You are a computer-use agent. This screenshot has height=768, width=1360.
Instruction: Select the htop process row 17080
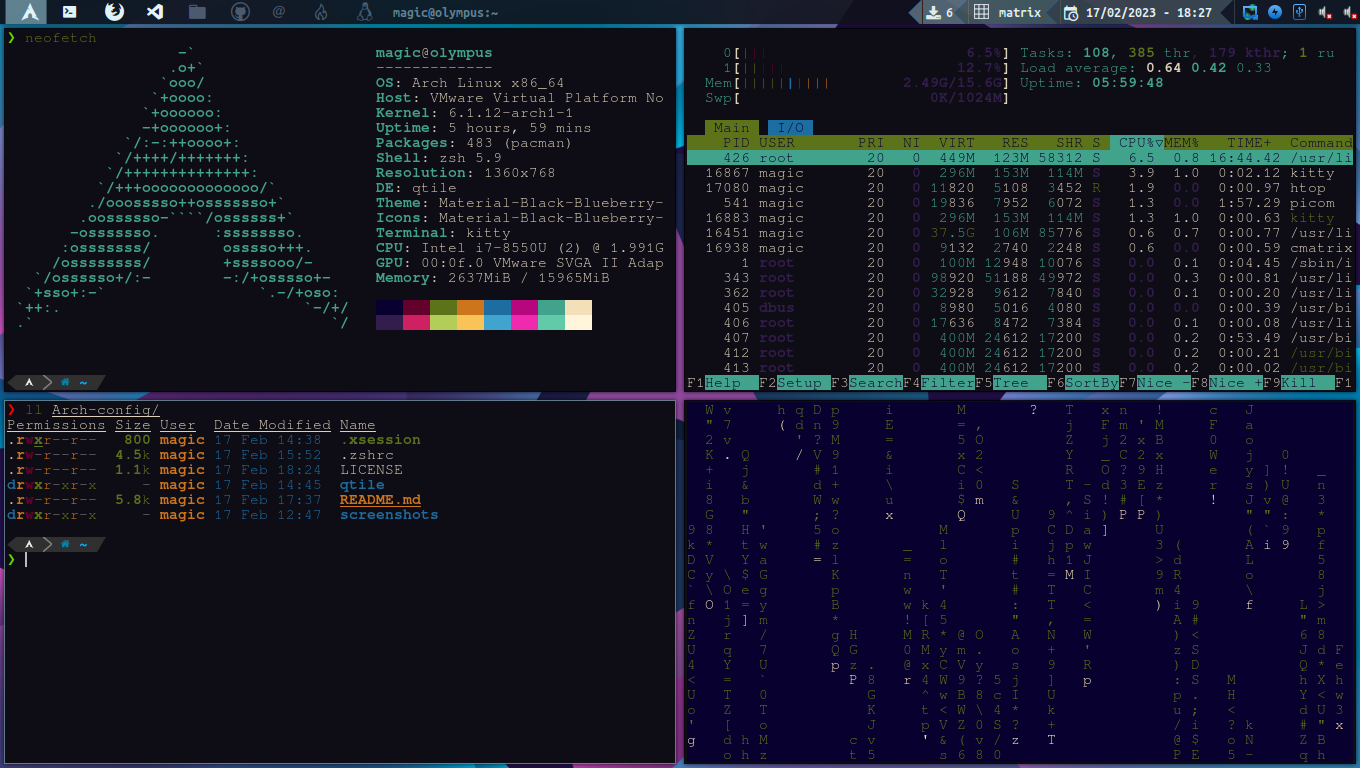tap(1019, 188)
